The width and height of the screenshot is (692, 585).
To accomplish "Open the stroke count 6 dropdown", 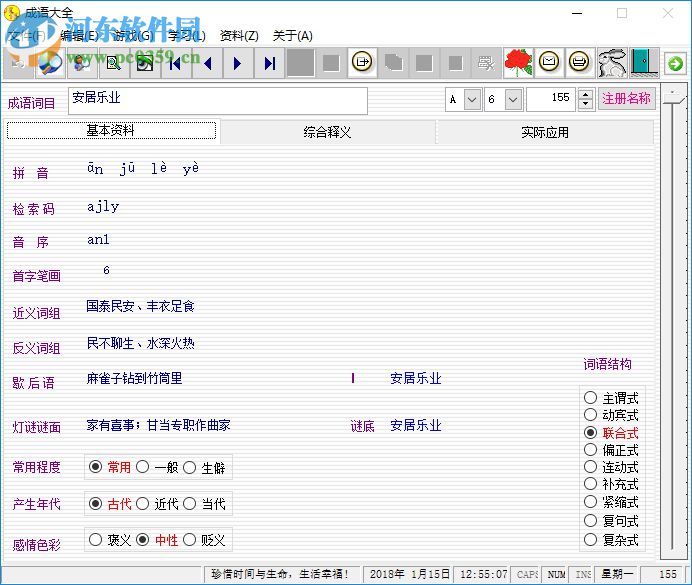I will (x=513, y=100).
